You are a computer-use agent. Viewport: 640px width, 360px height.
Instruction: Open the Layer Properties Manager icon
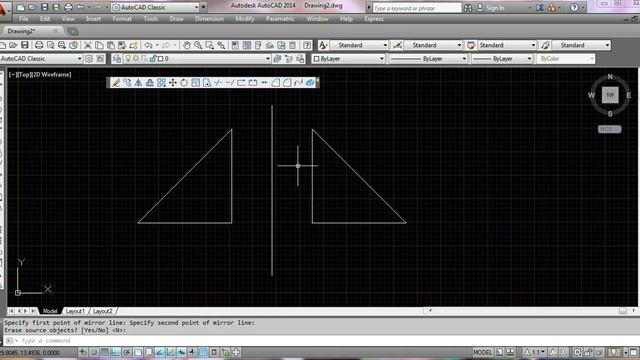point(117,59)
